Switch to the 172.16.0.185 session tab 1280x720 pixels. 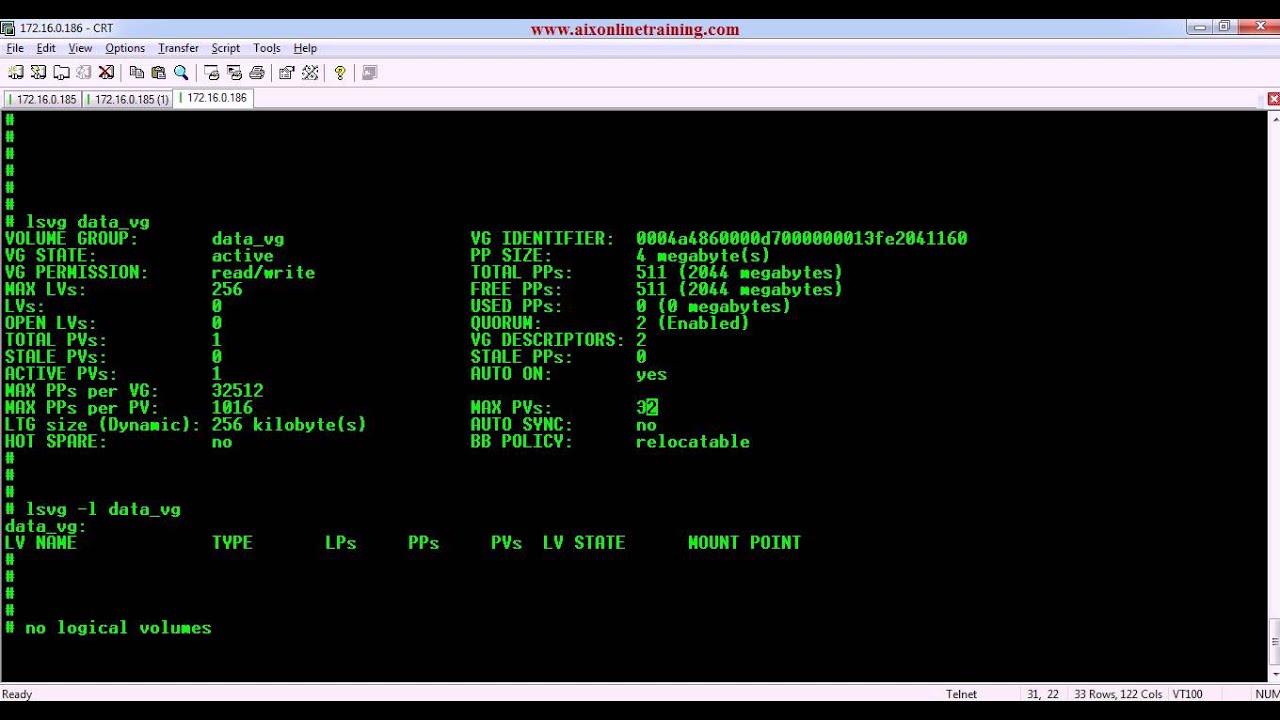[x=43, y=99]
